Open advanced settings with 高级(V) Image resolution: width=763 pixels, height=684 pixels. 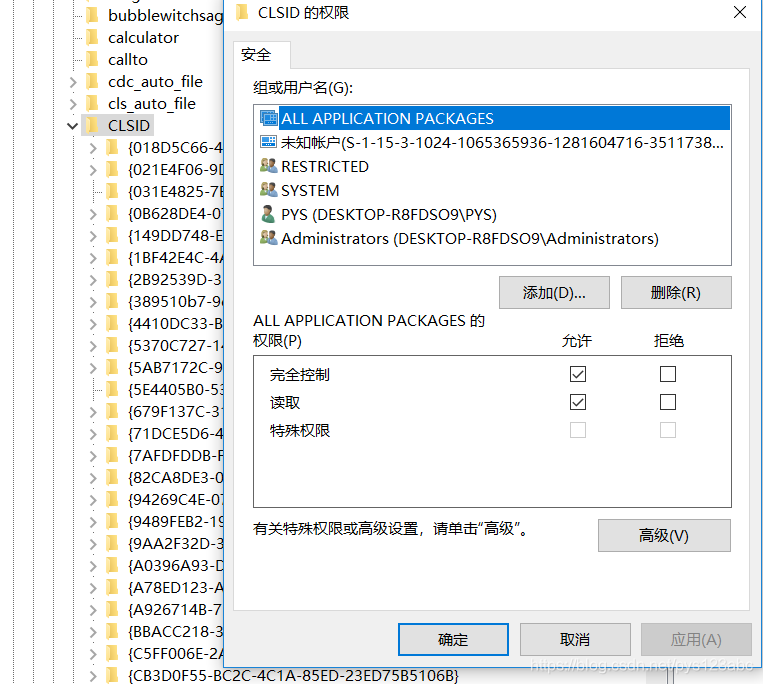click(664, 535)
